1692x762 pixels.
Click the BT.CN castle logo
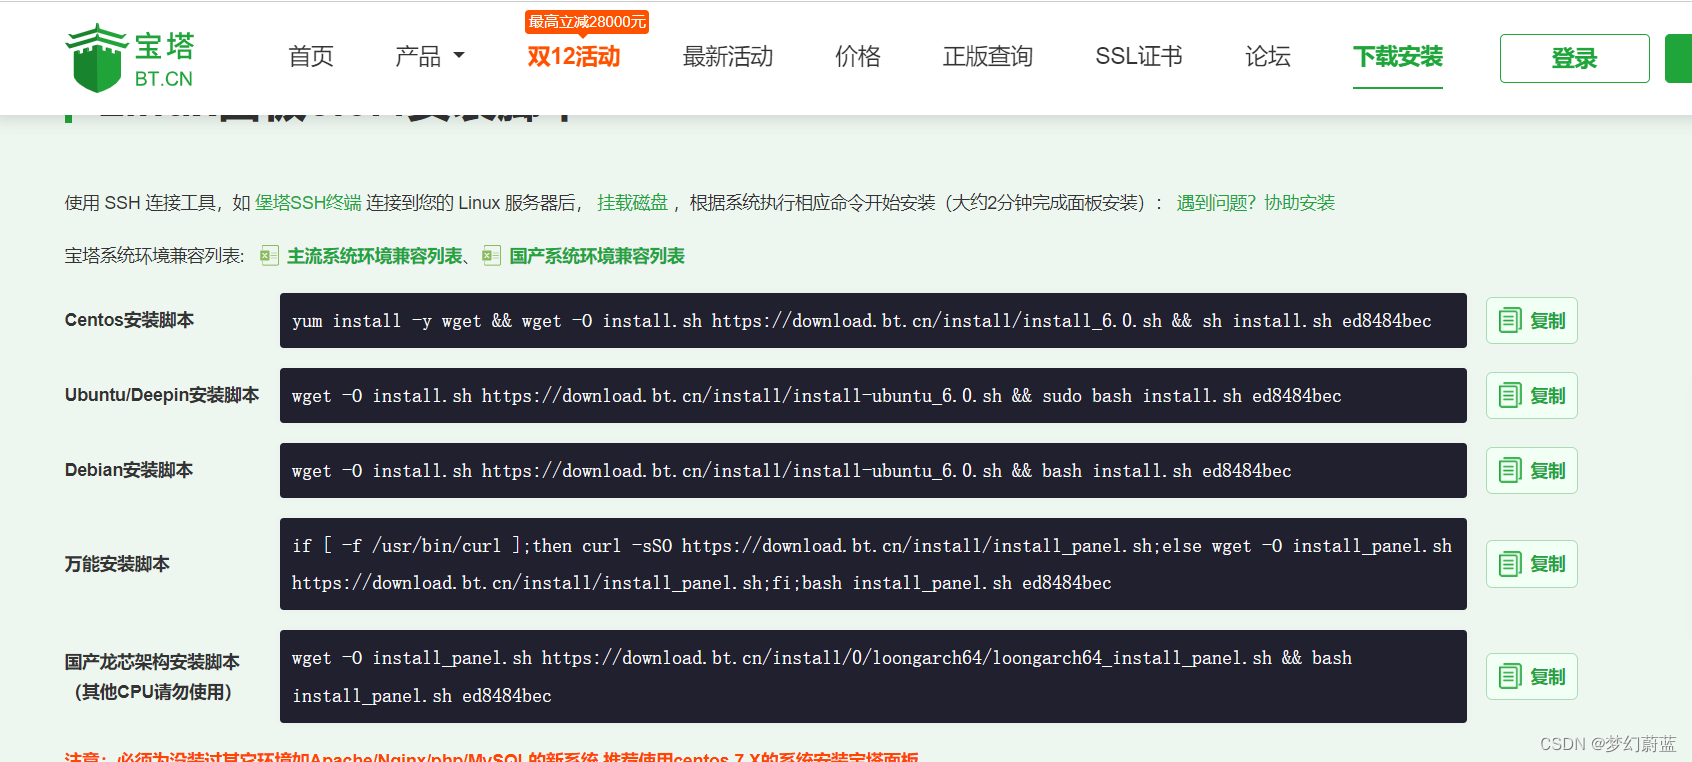(x=130, y=58)
